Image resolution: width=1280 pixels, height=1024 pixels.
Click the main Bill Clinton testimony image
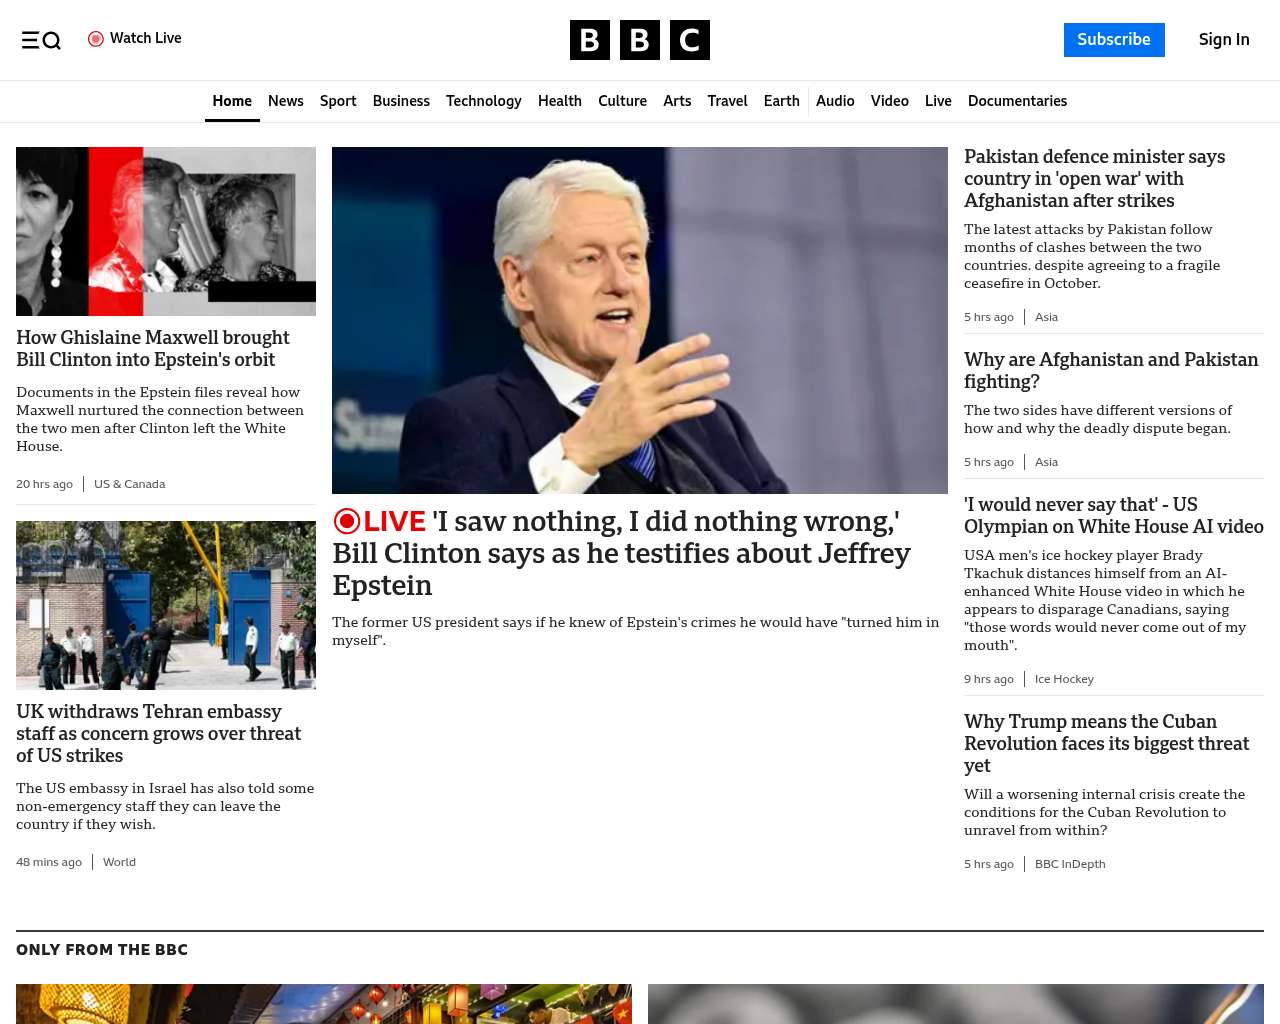[639, 320]
